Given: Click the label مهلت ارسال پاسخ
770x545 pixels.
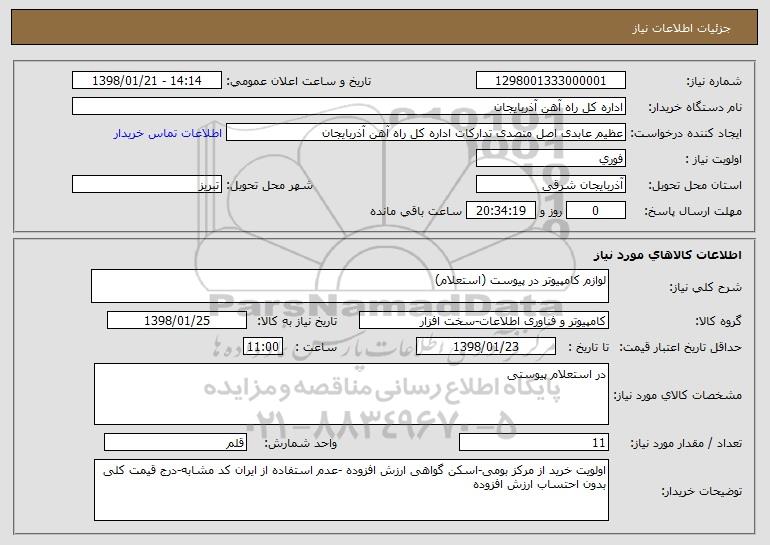Looking at the screenshot, I should tap(693, 212).
